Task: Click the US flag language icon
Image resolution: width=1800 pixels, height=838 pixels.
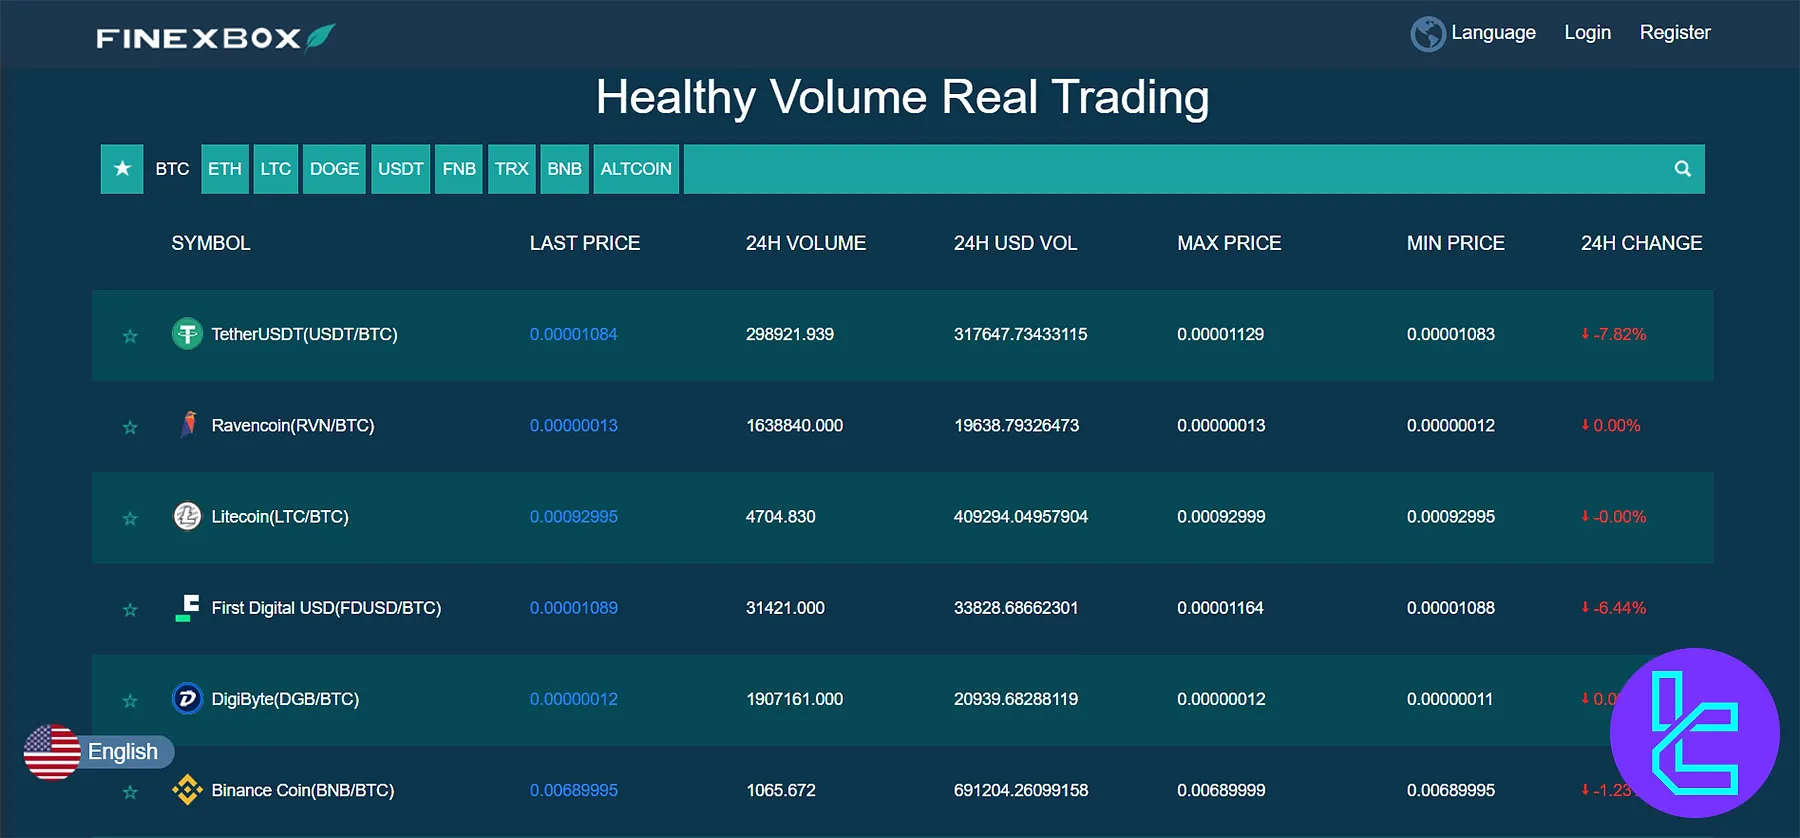Action: [x=52, y=752]
